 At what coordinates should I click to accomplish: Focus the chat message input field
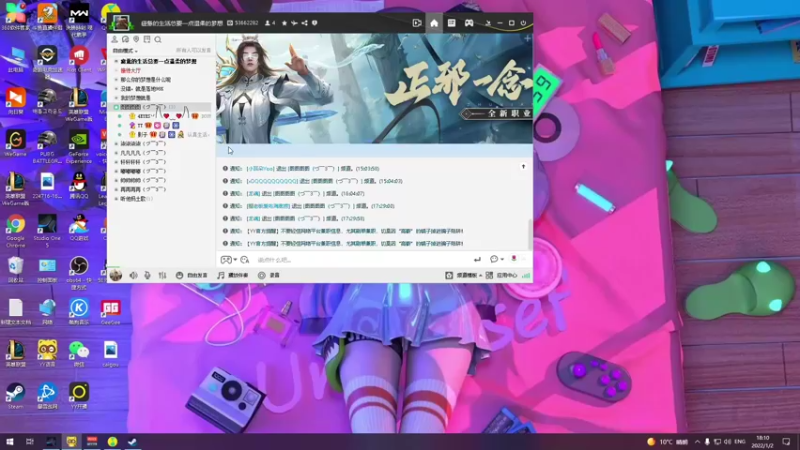coord(362,260)
